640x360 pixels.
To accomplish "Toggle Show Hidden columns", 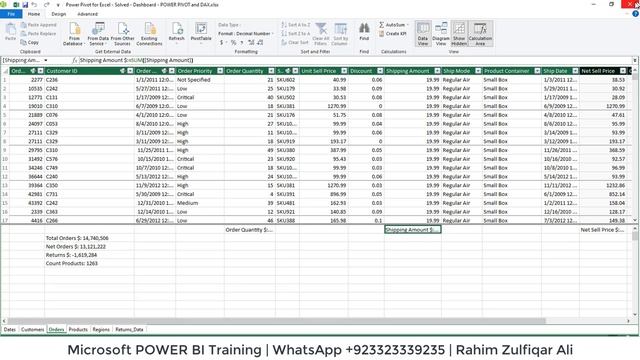I will click(x=459, y=33).
